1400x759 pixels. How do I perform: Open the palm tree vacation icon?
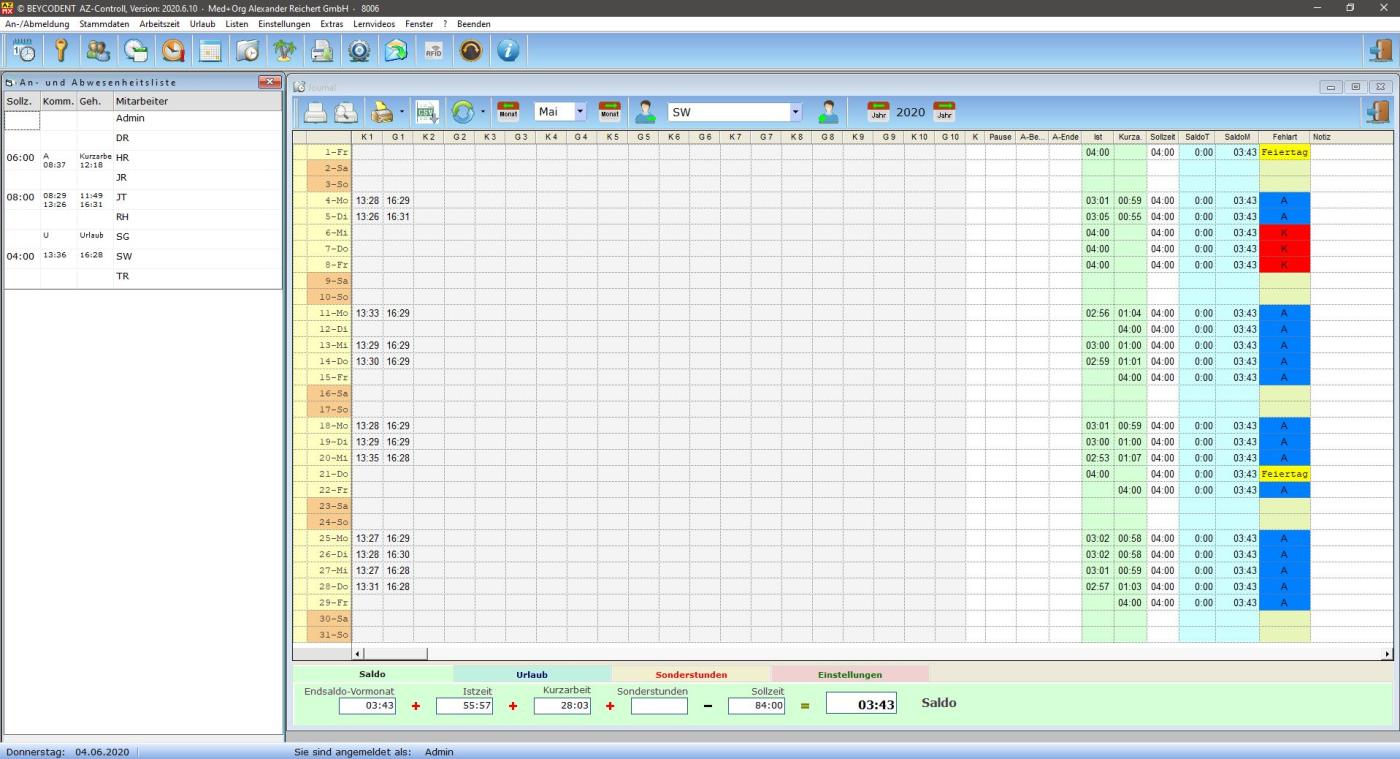(285, 50)
